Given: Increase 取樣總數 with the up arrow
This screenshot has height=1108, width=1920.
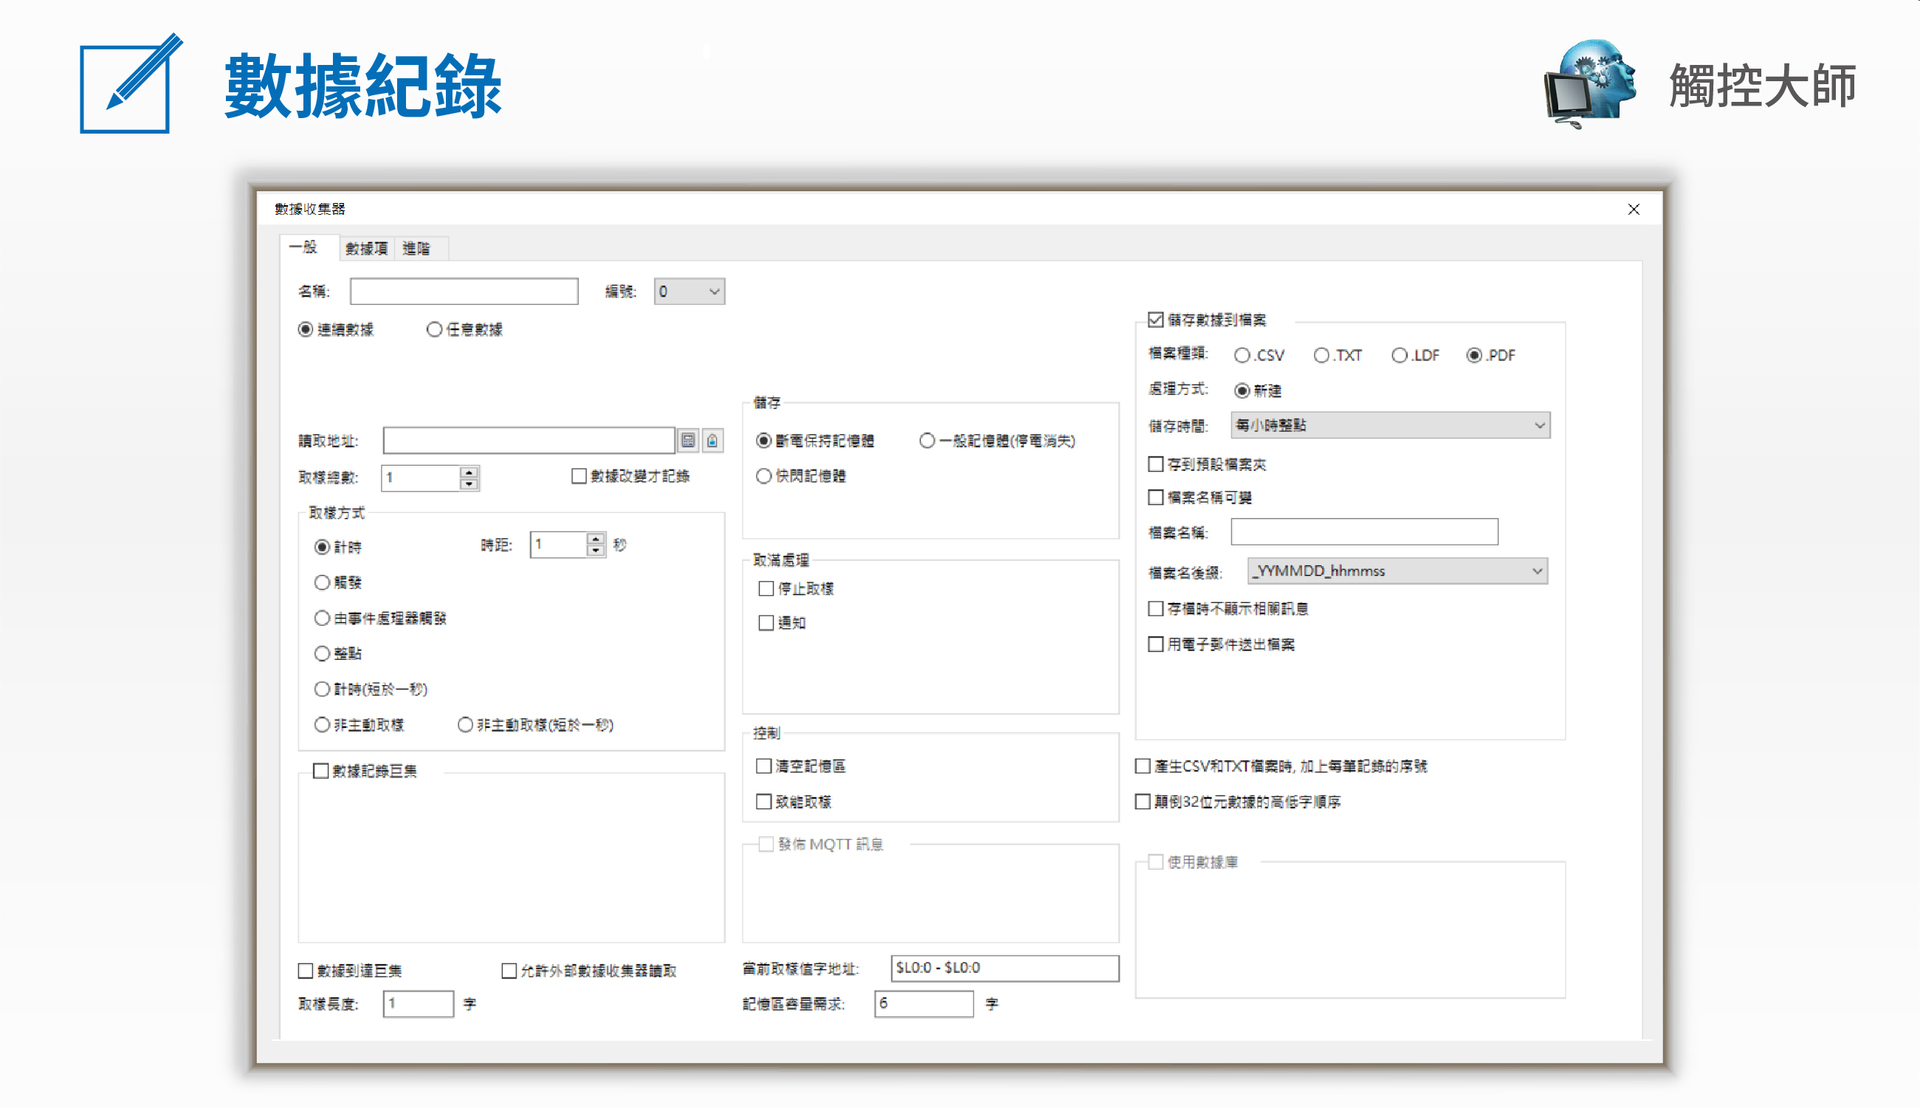Looking at the screenshot, I should (469, 472).
